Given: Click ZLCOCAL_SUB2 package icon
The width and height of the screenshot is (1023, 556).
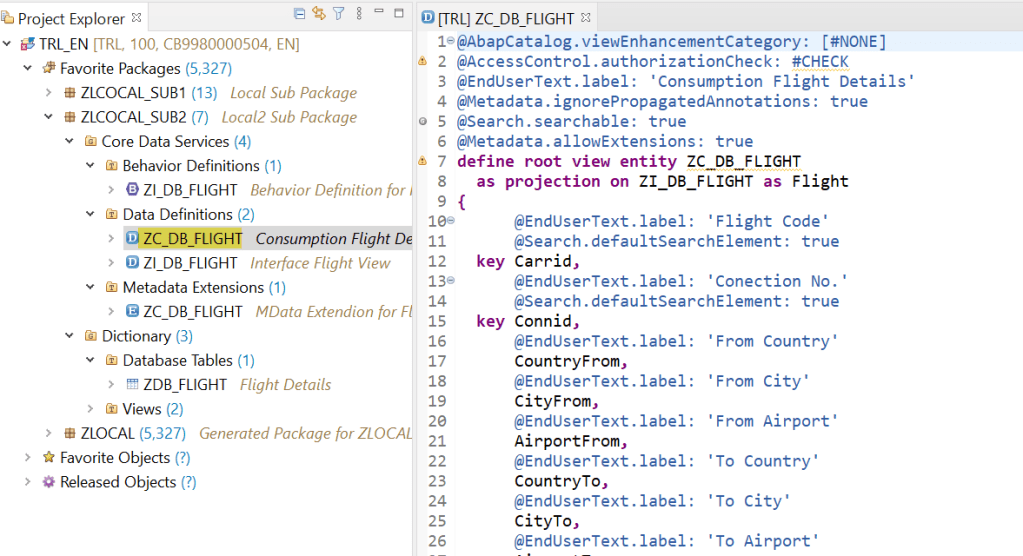Looking at the screenshot, I should (x=70, y=117).
